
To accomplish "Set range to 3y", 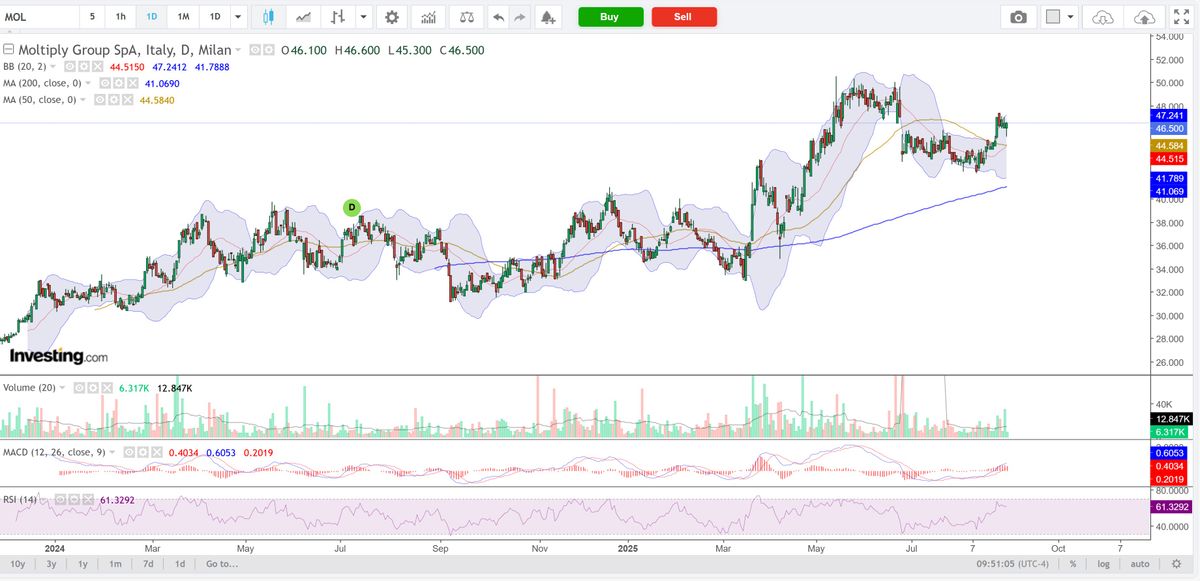I will 51,564.
